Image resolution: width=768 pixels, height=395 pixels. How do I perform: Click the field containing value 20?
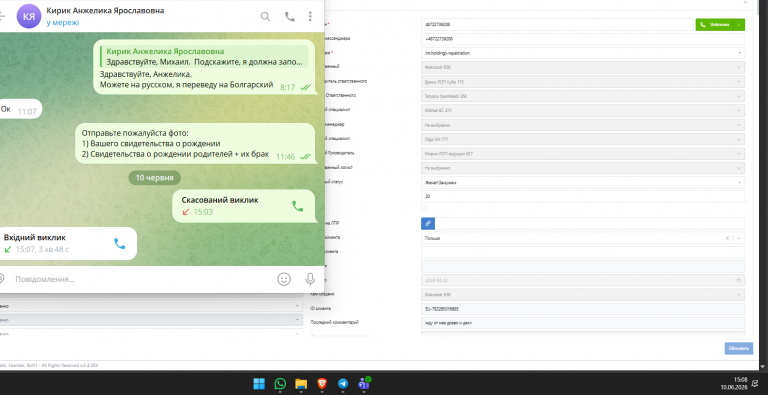[x=583, y=197]
